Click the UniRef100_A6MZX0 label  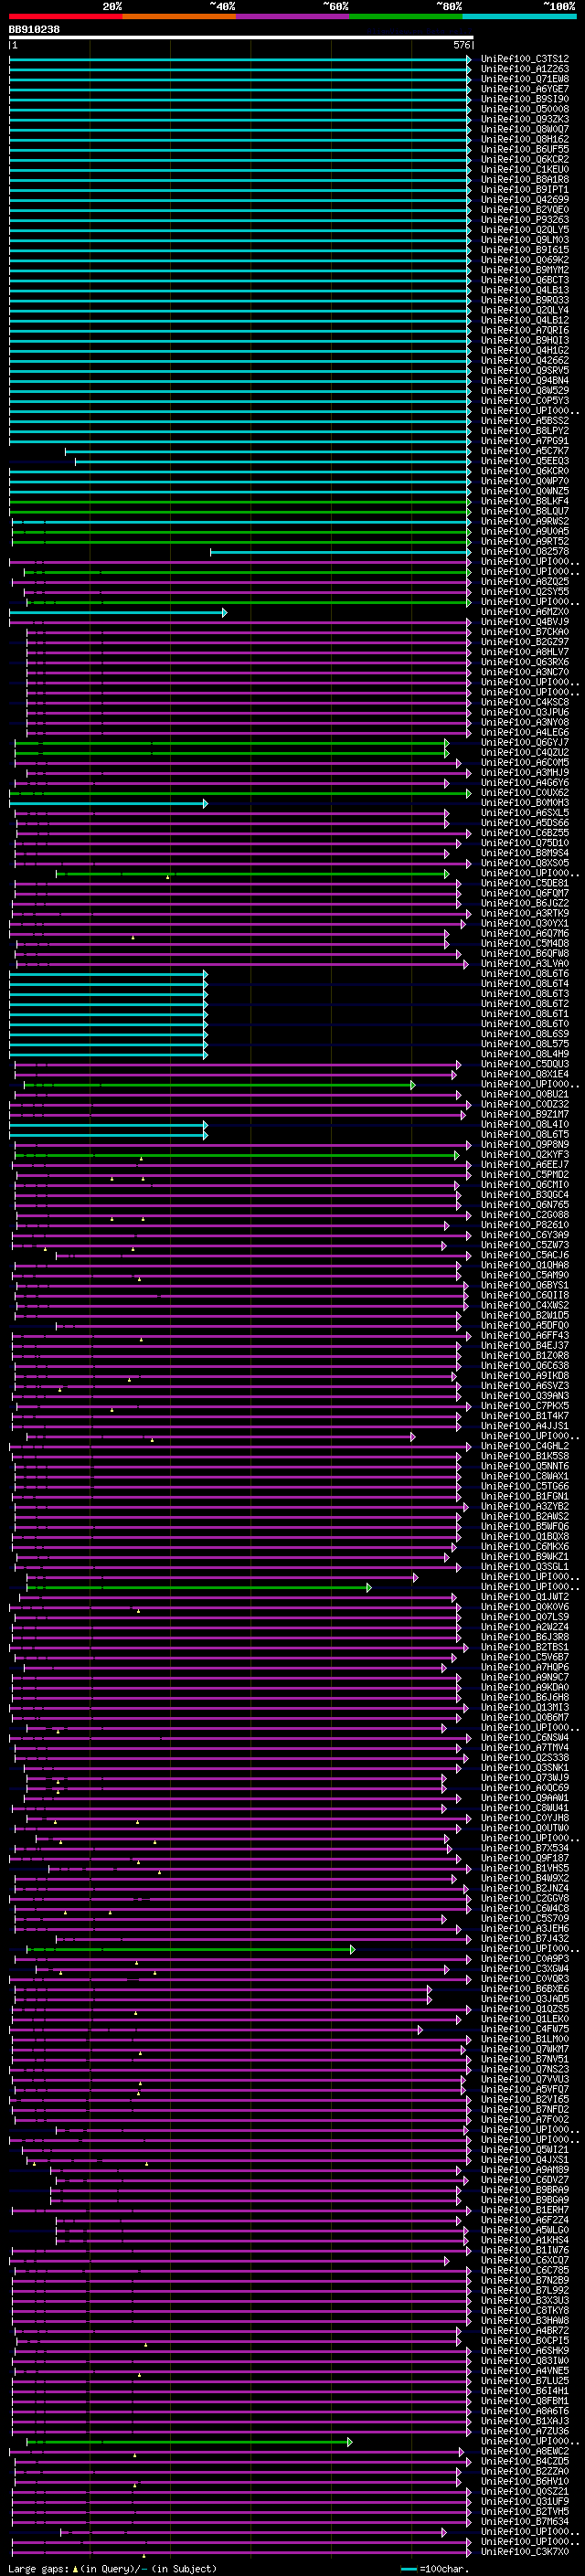[x=525, y=612]
